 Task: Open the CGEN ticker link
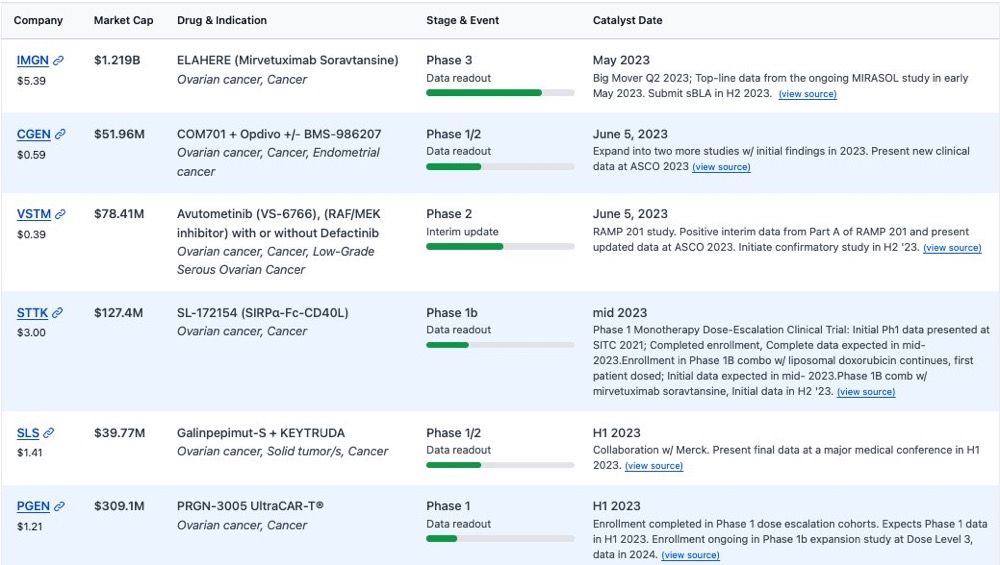[x=34, y=135]
